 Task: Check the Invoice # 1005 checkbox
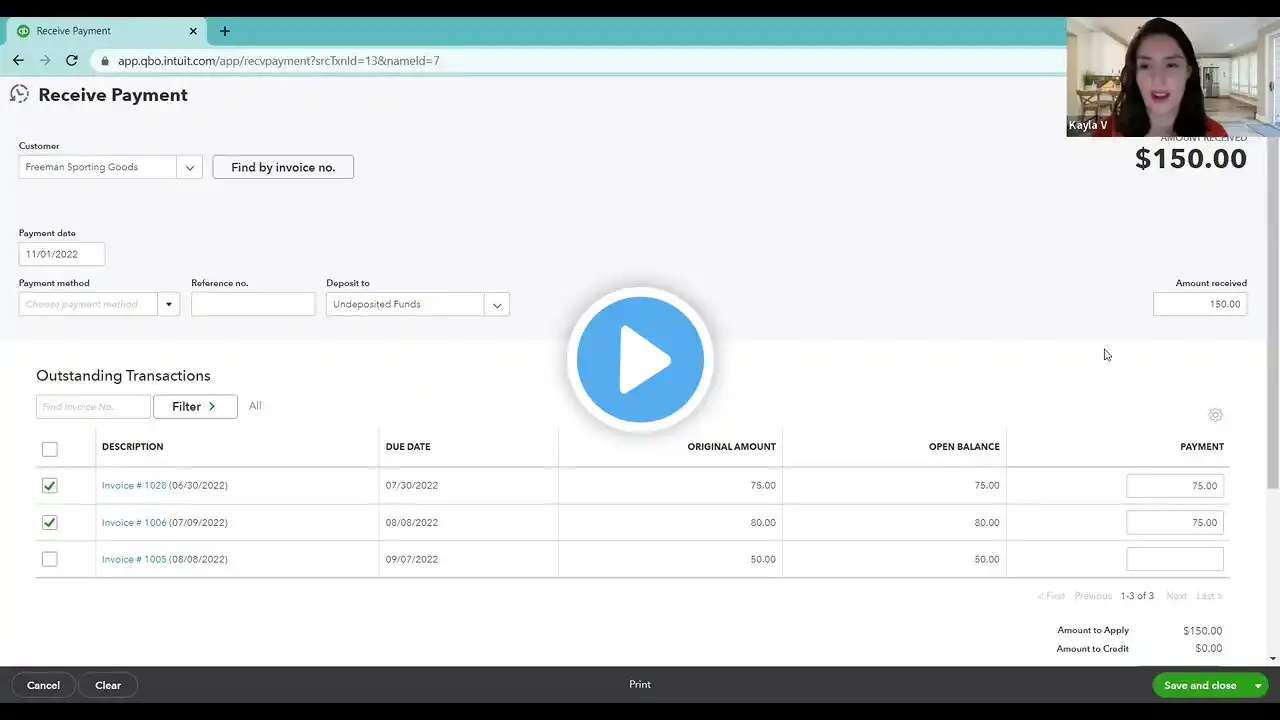(50, 559)
